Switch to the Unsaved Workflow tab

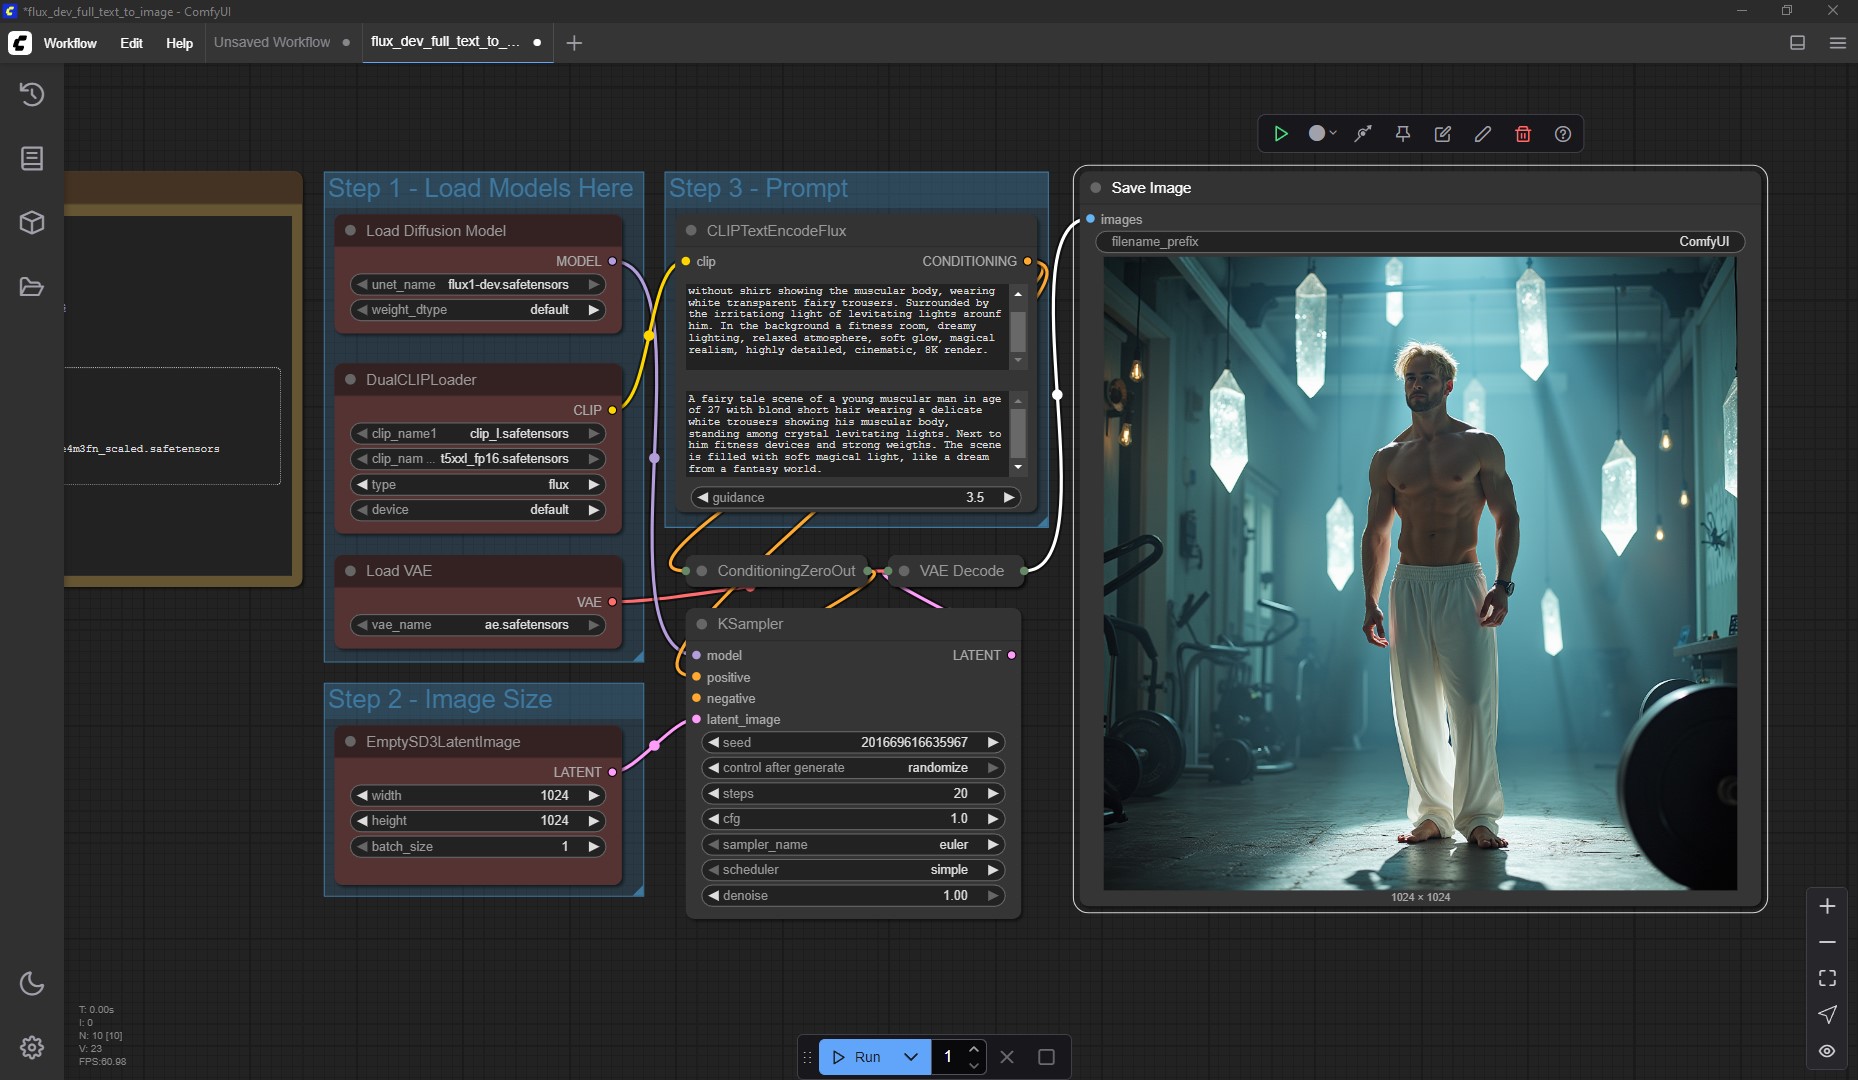point(272,42)
